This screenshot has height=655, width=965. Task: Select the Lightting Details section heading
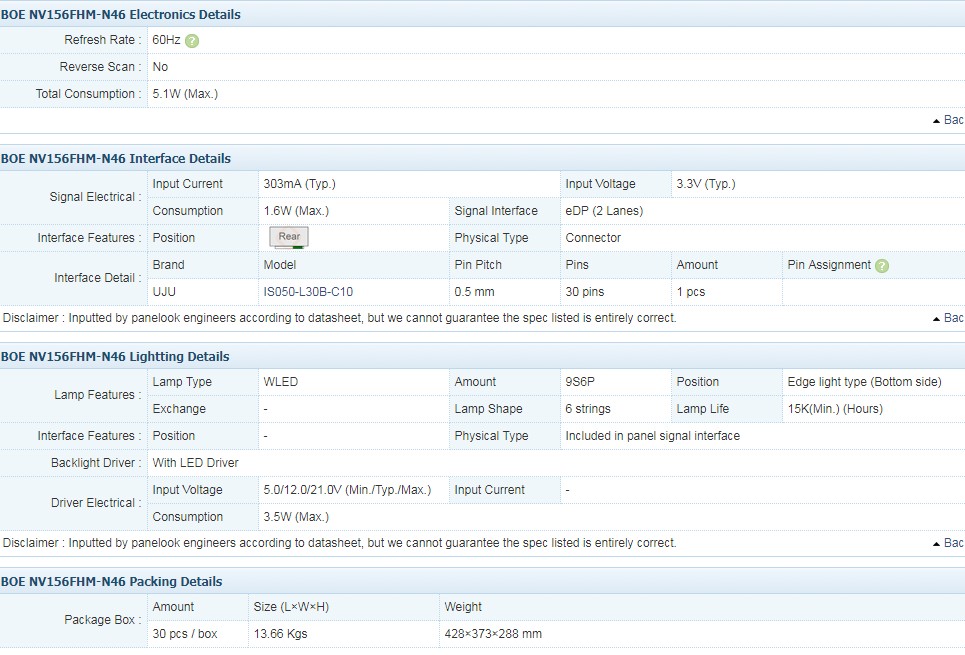coord(115,357)
